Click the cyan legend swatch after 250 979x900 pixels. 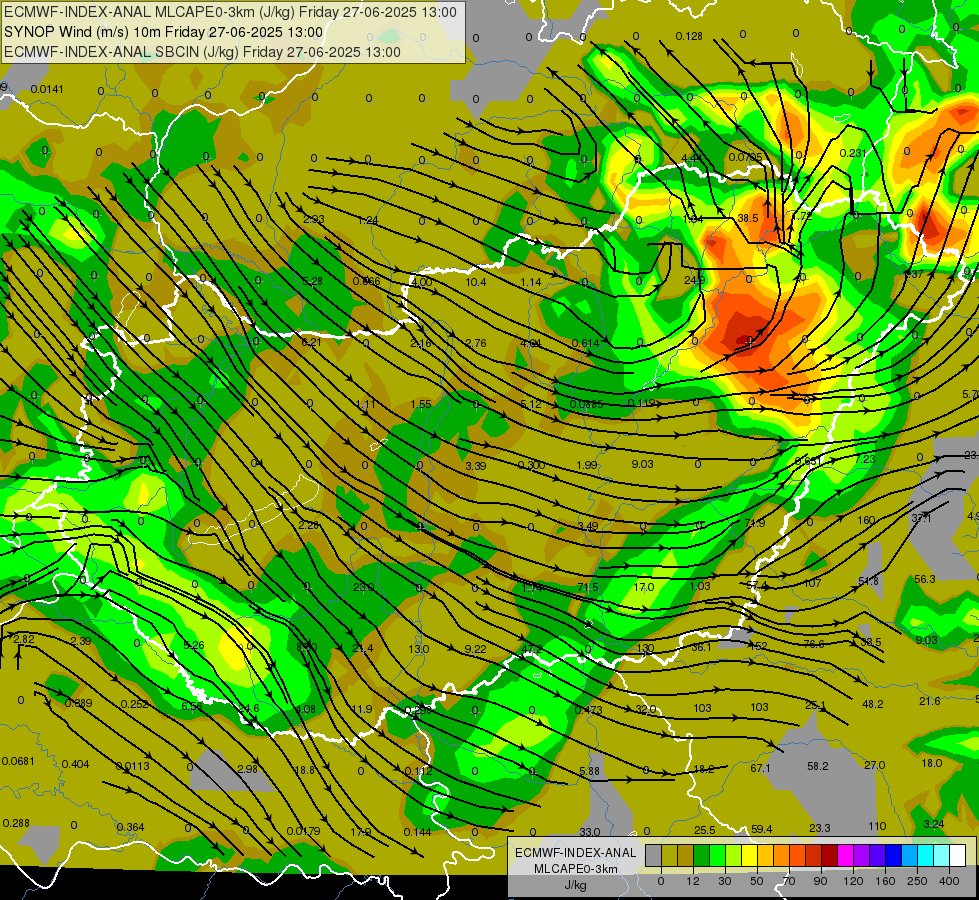(x=925, y=856)
